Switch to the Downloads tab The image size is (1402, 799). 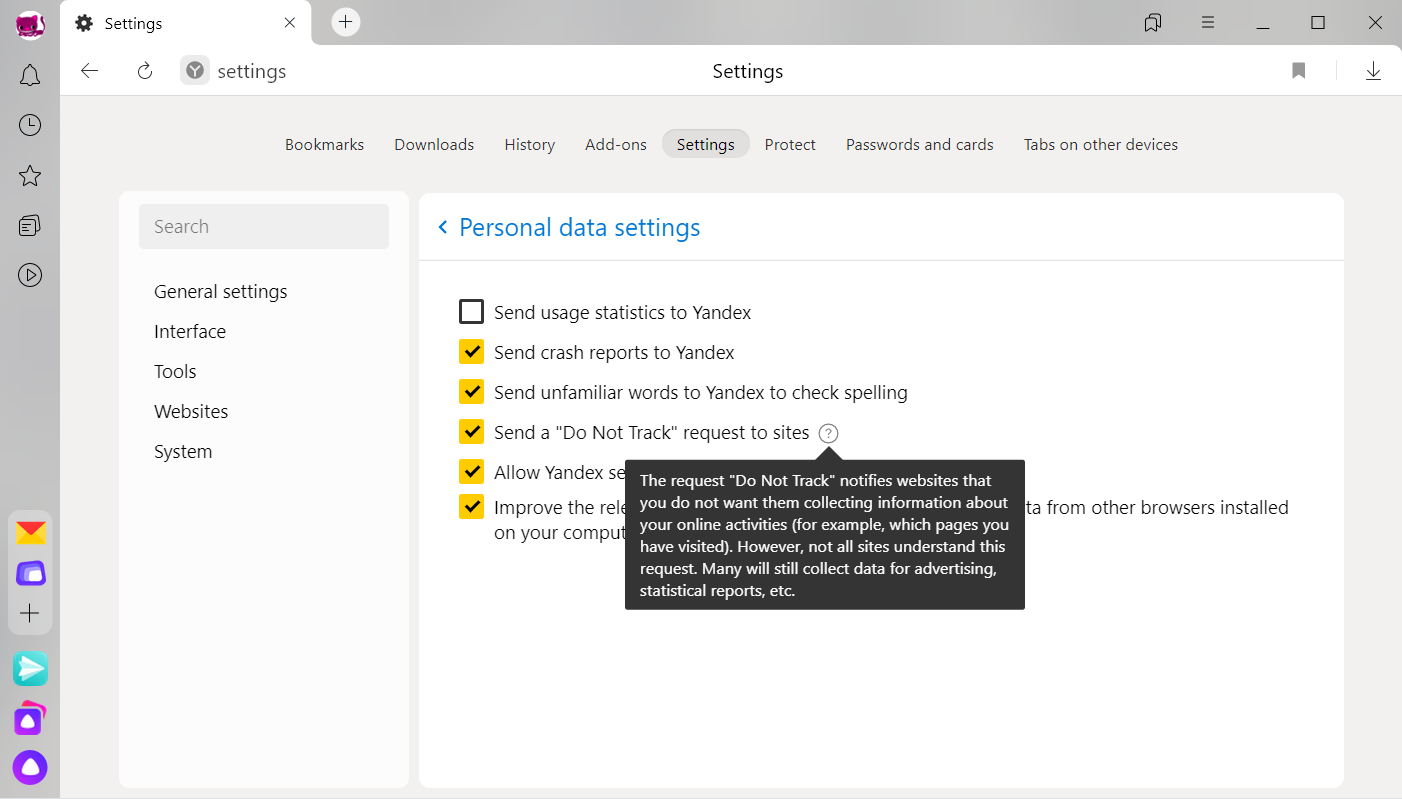[434, 144]
